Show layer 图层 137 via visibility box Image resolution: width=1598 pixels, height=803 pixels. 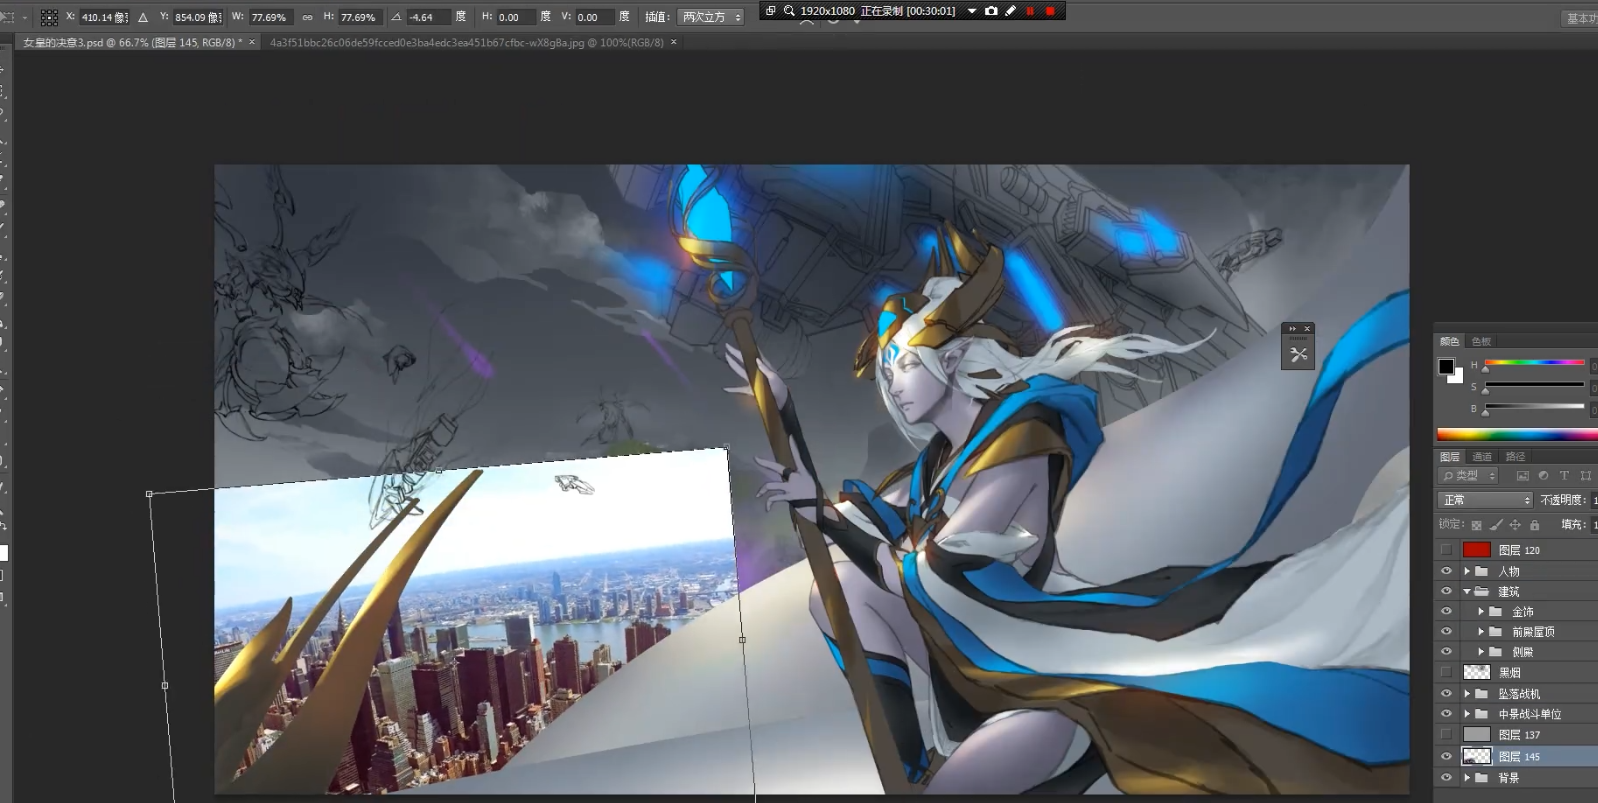click(x=1446, y=734)
